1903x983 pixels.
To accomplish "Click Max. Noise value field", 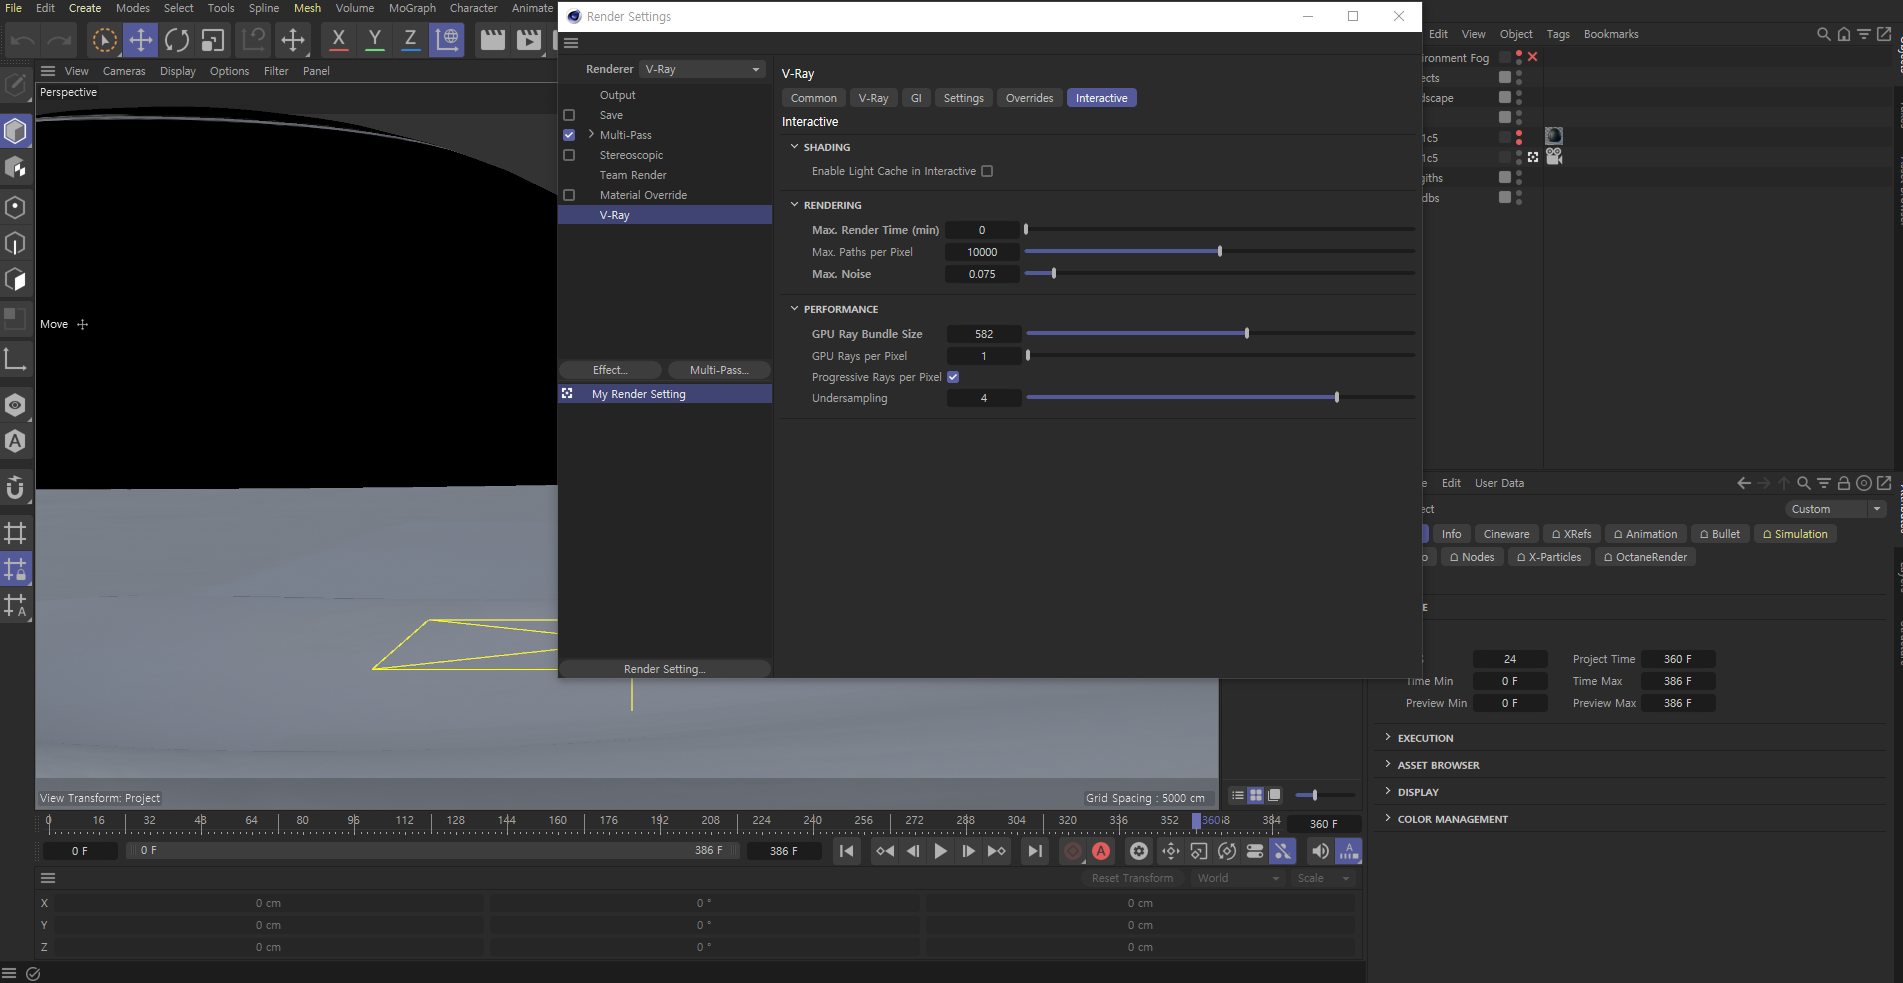I will (982, 274).
